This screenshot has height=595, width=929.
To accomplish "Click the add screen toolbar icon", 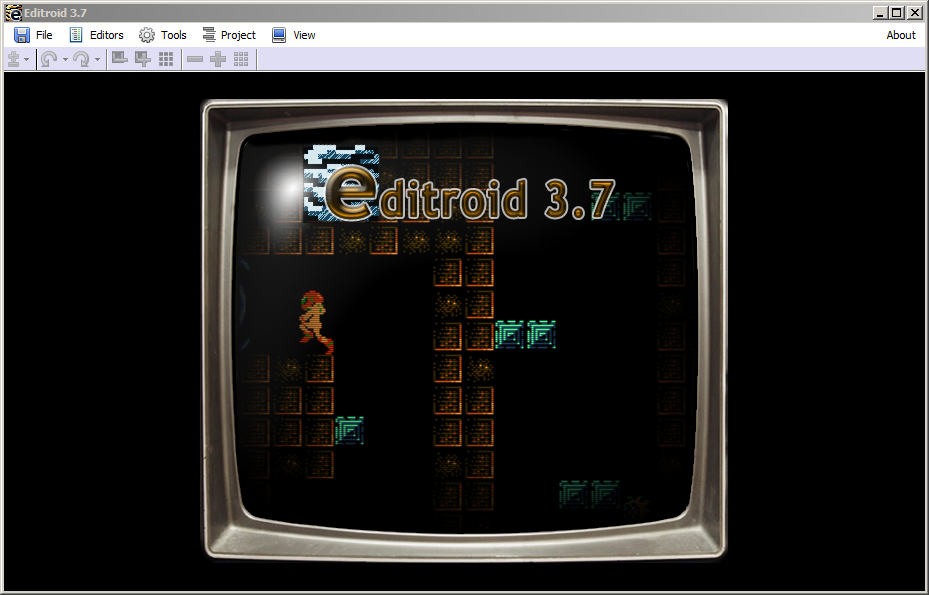I will click(x=143, y=59).
